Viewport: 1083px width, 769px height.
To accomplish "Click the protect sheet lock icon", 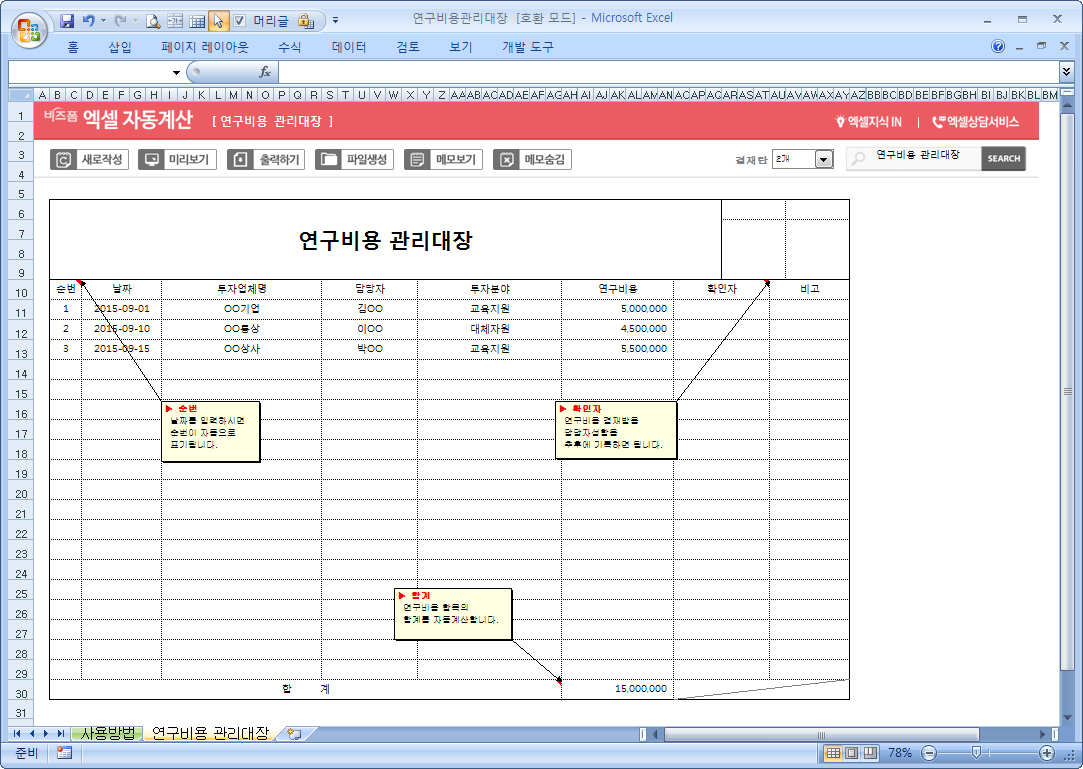I will 305,21.
